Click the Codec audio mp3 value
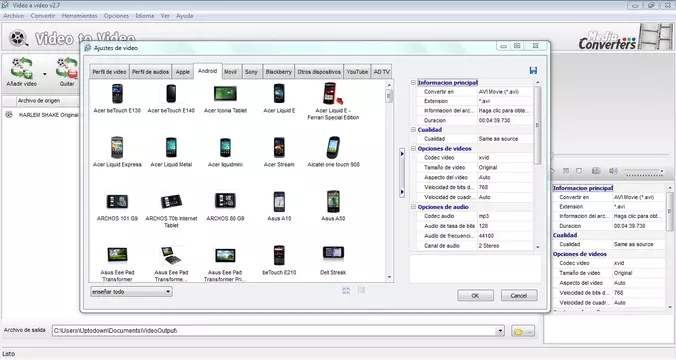The height and width of the screenshot is (360, 676). pos(505,216)
